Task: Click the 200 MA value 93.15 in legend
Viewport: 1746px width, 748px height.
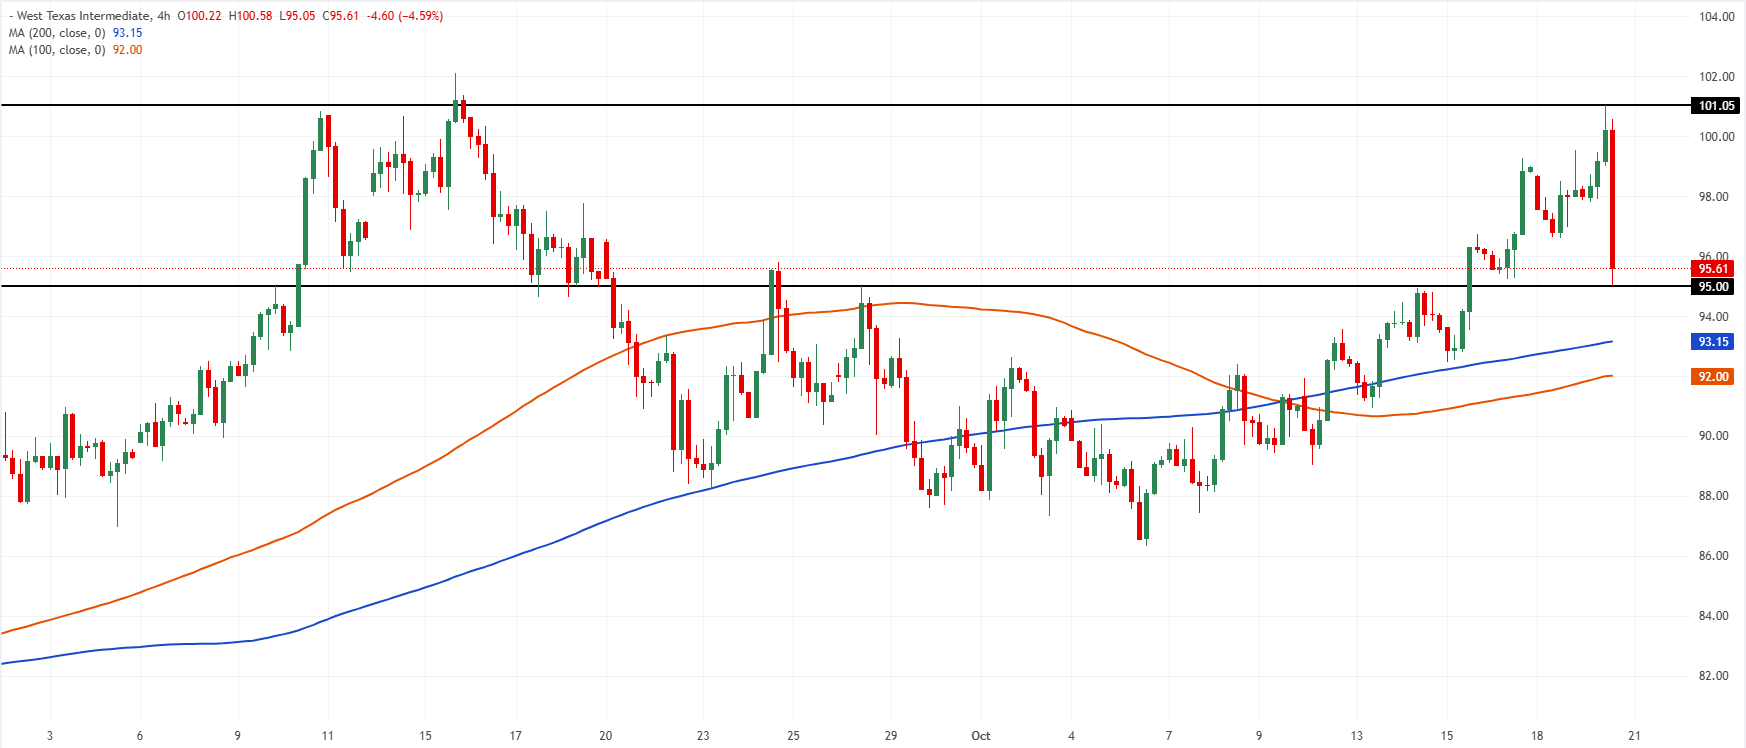Action: point(127,33)
